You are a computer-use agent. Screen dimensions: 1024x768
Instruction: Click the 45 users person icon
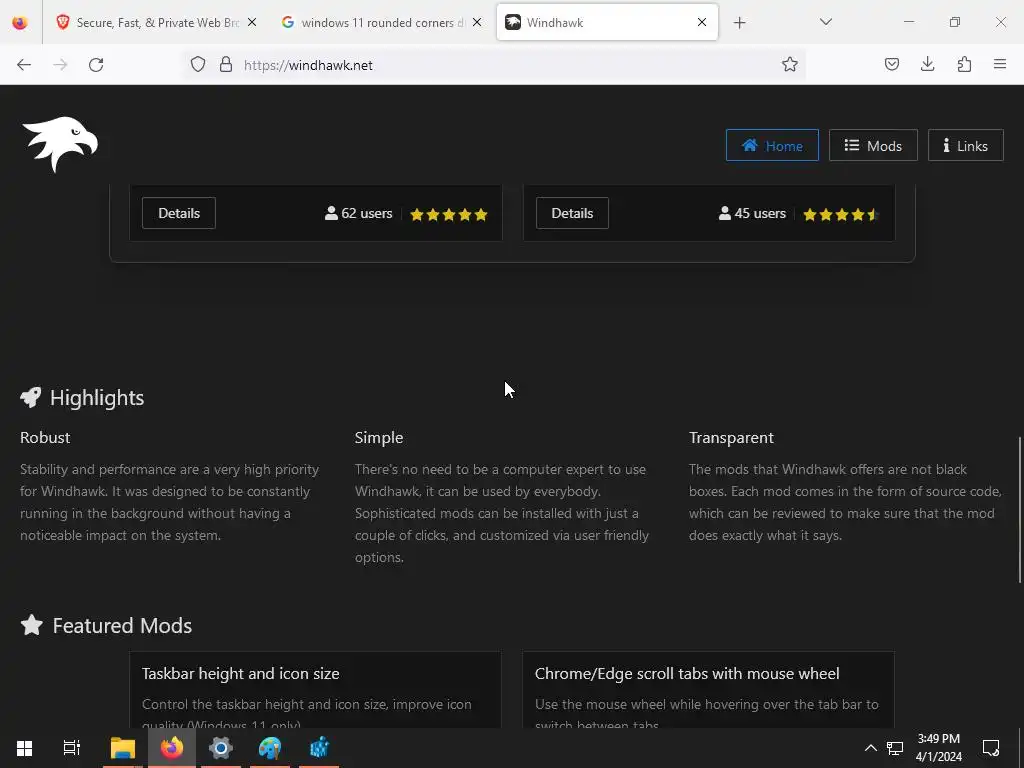point(724,213)
